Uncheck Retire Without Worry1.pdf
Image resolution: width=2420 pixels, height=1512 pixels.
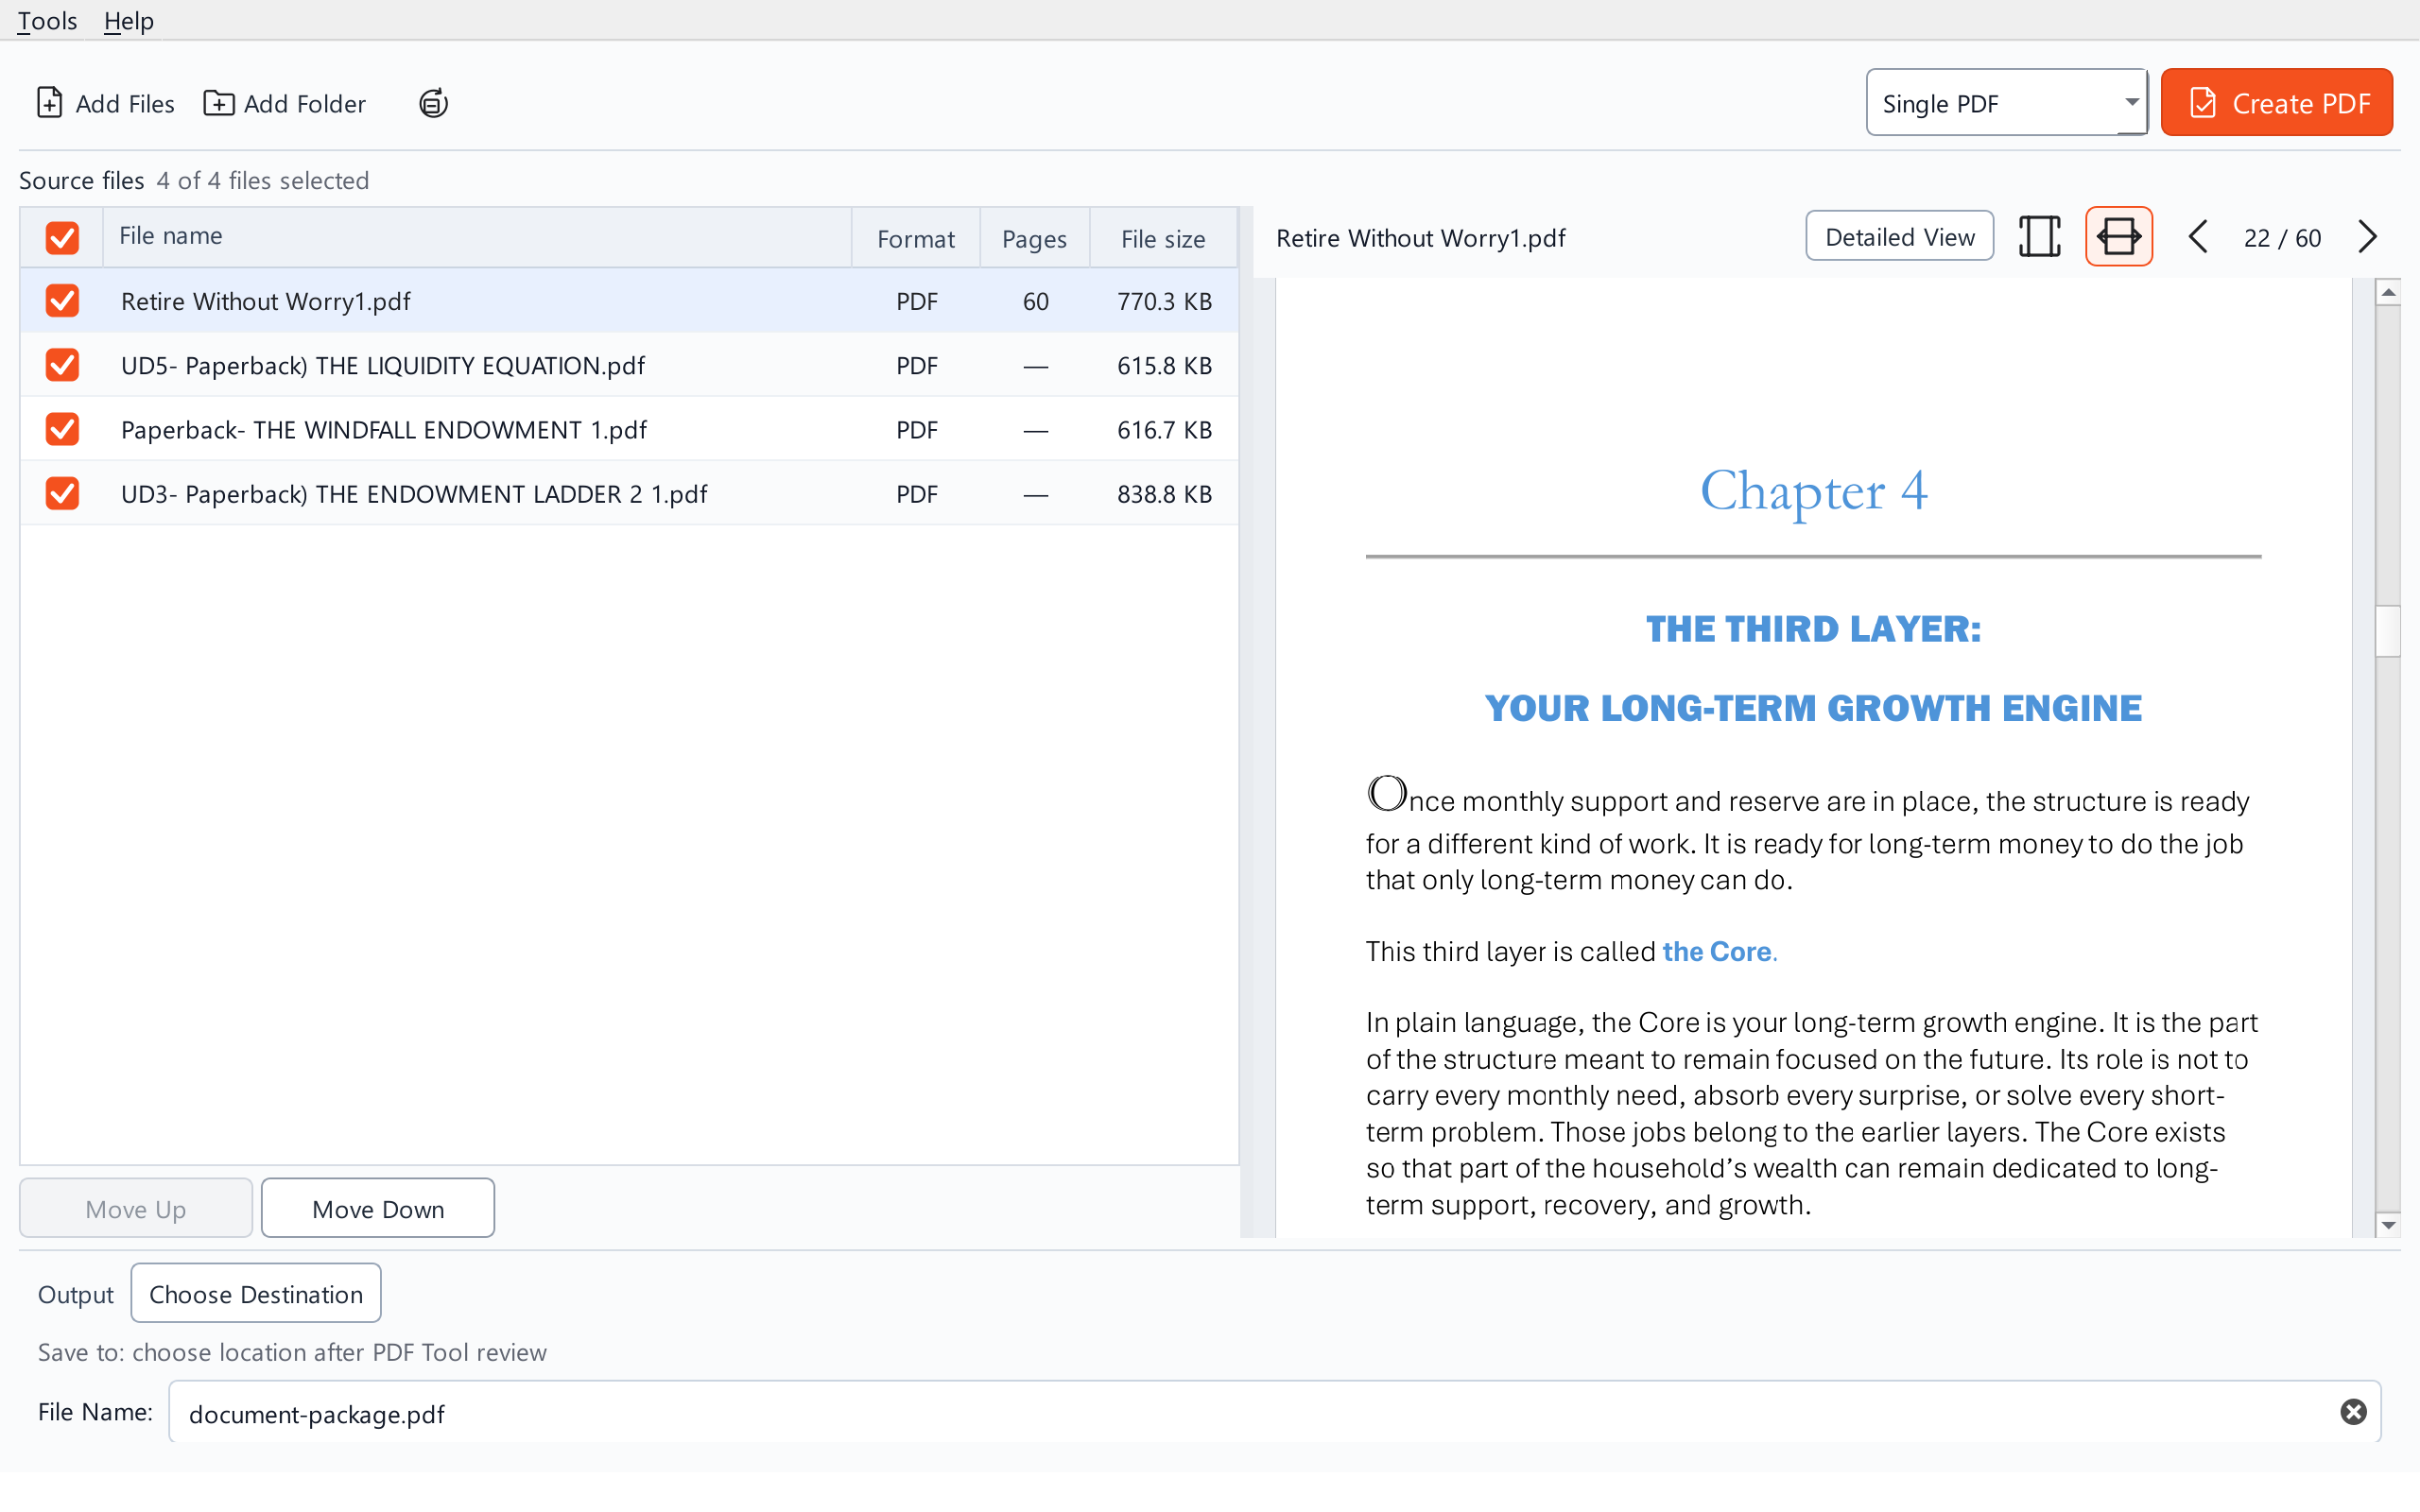(x=62, y=300)
